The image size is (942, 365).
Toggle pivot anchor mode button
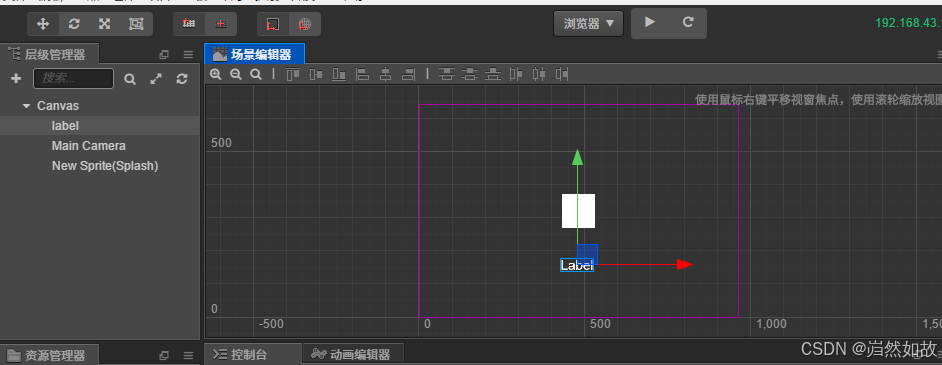pyautogui.click(x=189, y=24)
